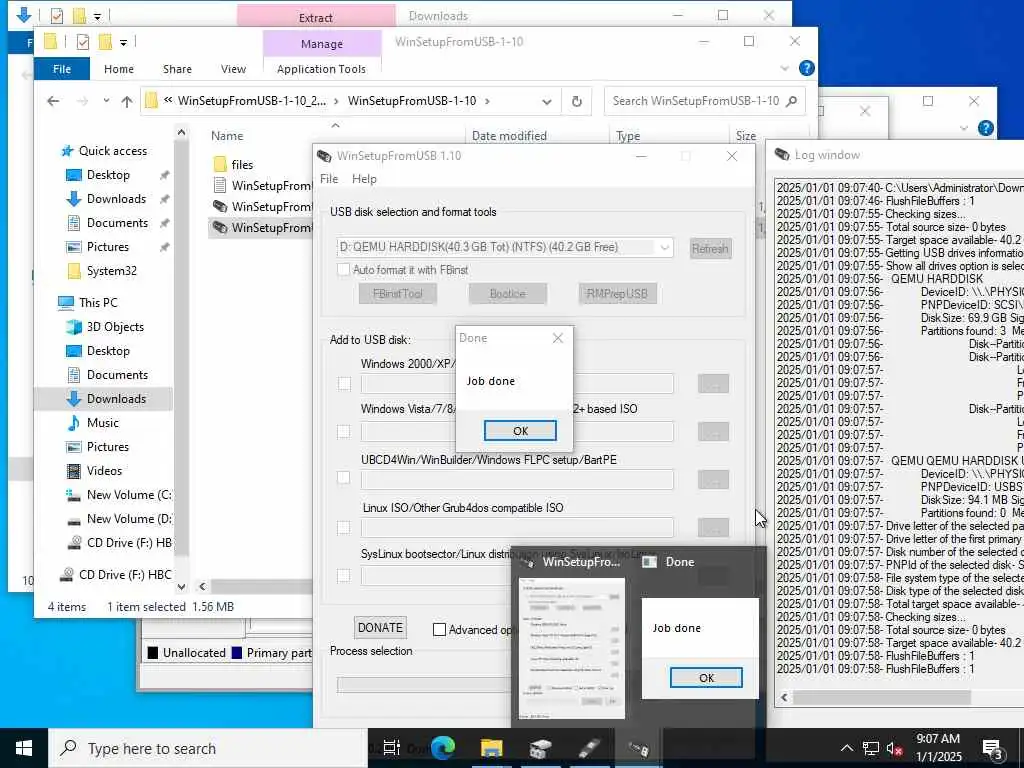
Task: Browse for UBCD4Win/BartPE source folder
Action: [x=713, y=479]
